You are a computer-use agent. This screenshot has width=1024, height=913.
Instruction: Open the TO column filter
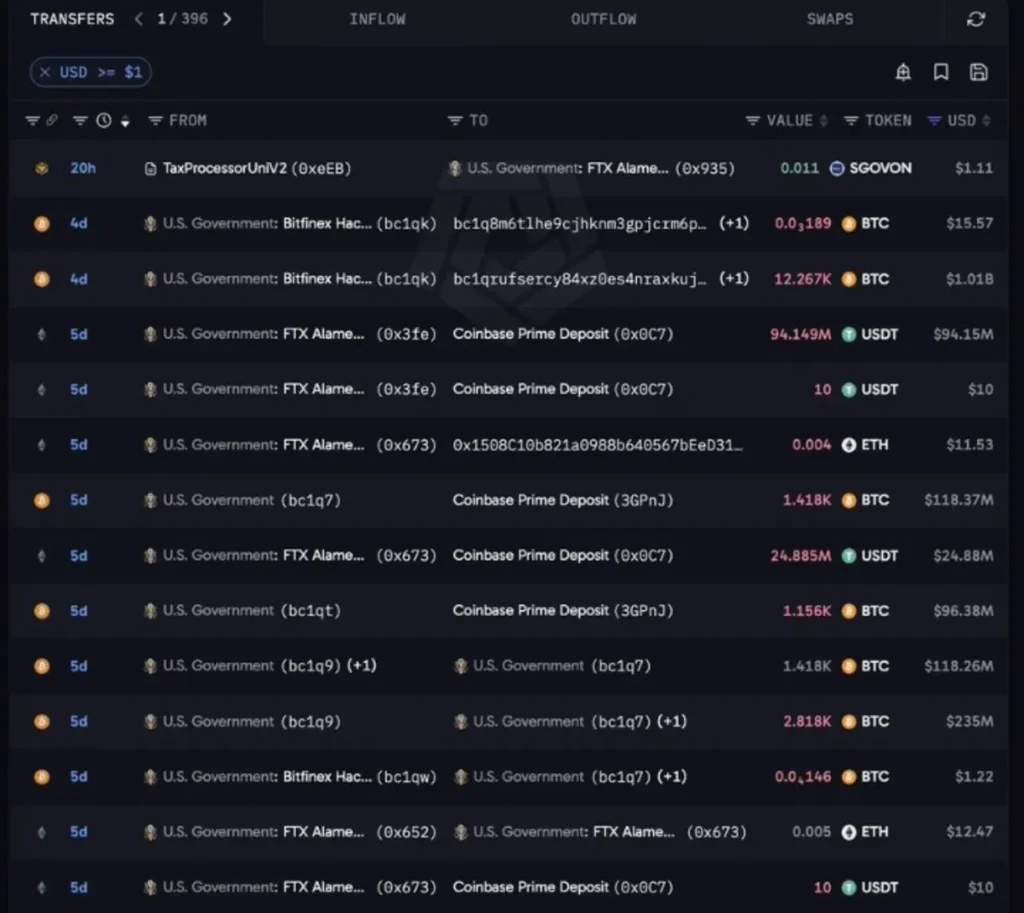(x=455, y=120)
